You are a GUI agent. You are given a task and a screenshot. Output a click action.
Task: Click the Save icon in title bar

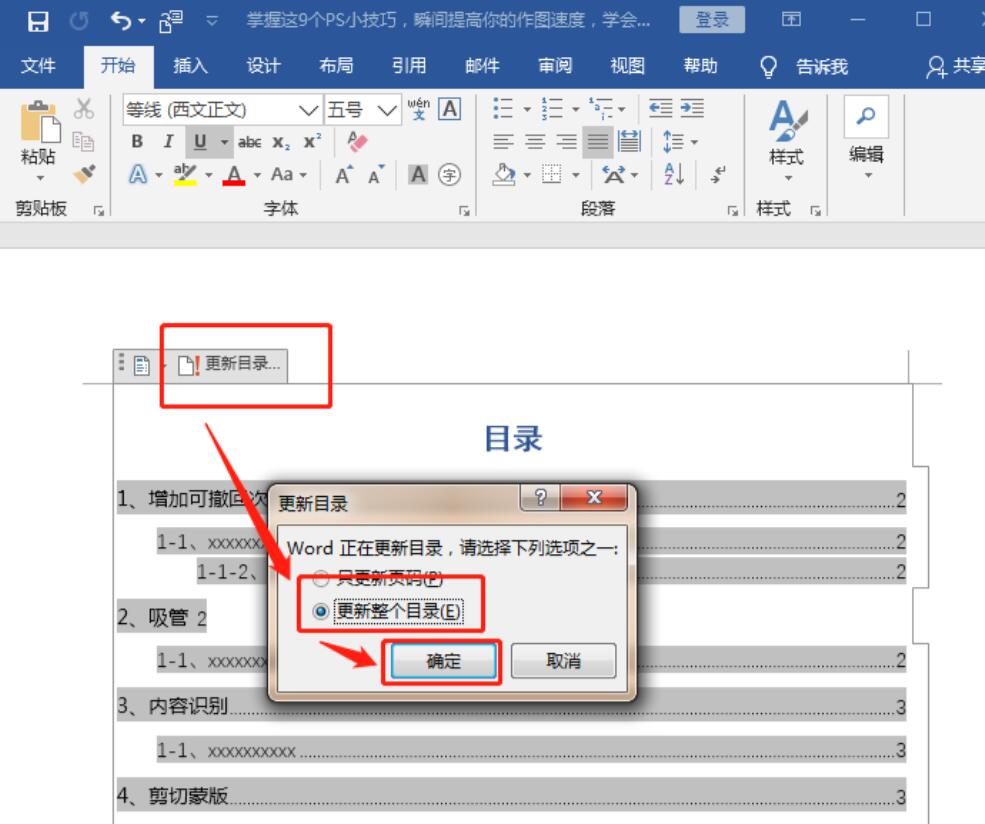[38, 21]
